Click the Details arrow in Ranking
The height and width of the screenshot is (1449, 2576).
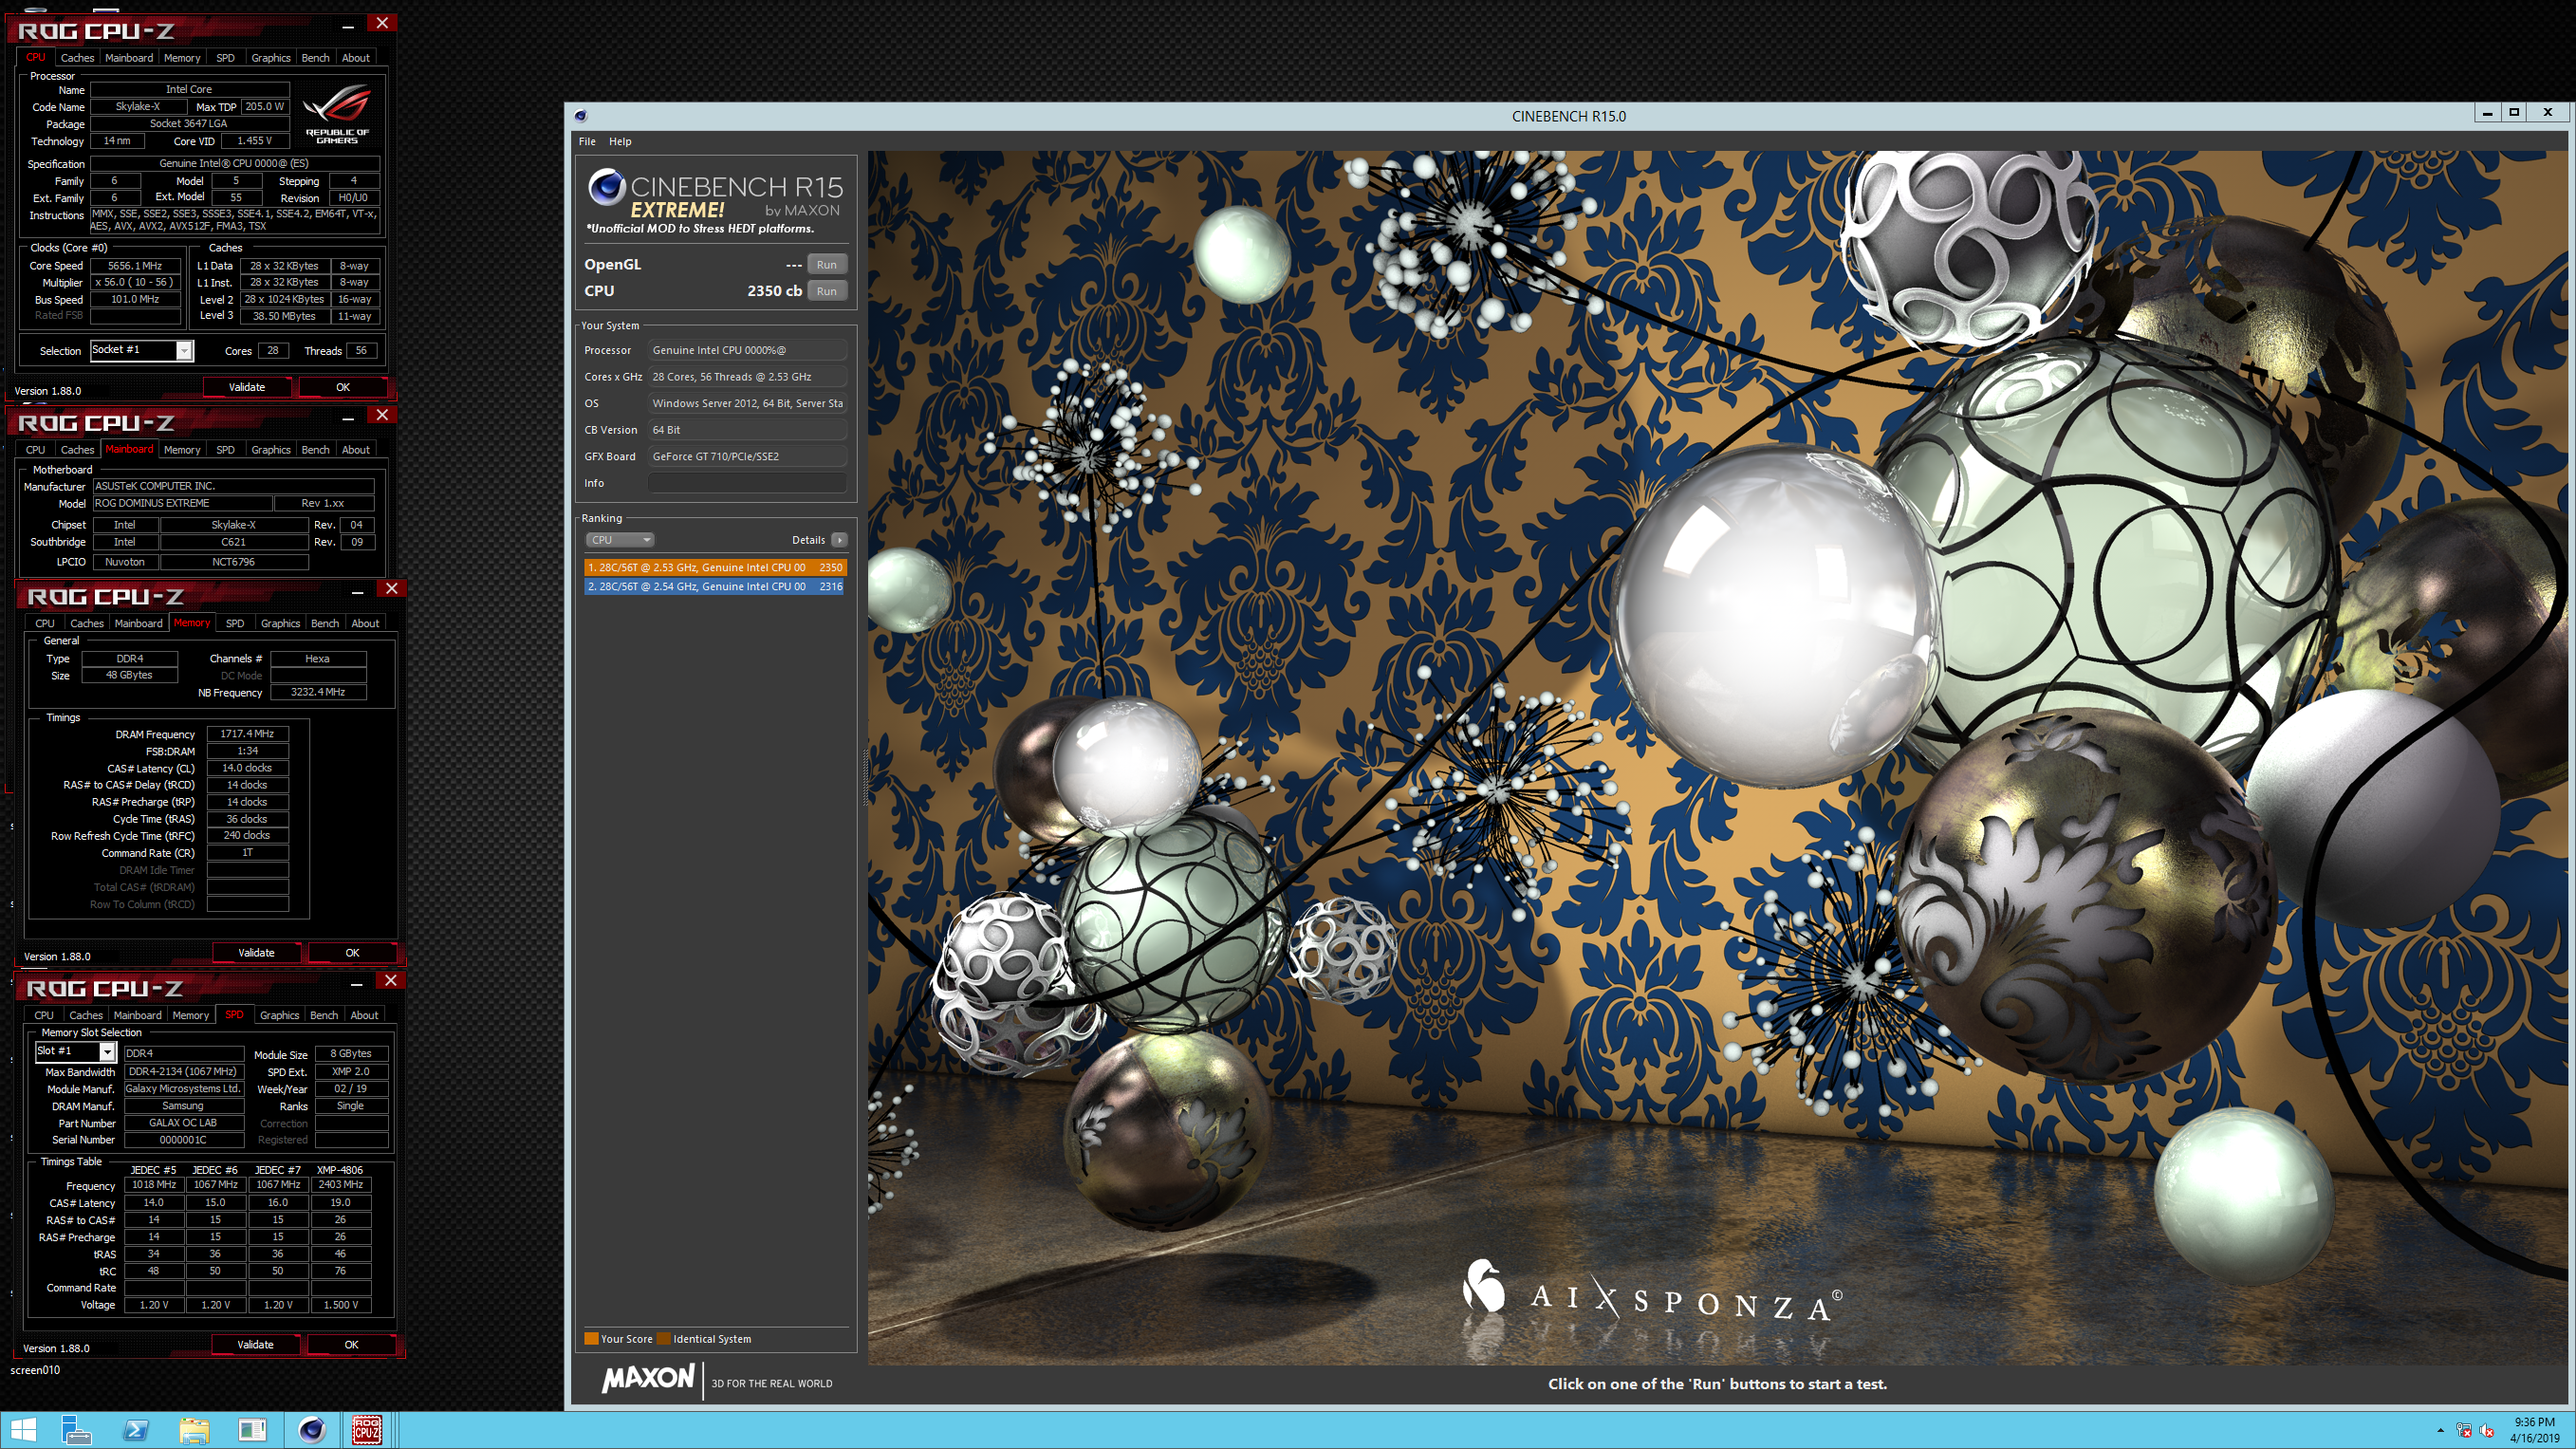(839, 540)
